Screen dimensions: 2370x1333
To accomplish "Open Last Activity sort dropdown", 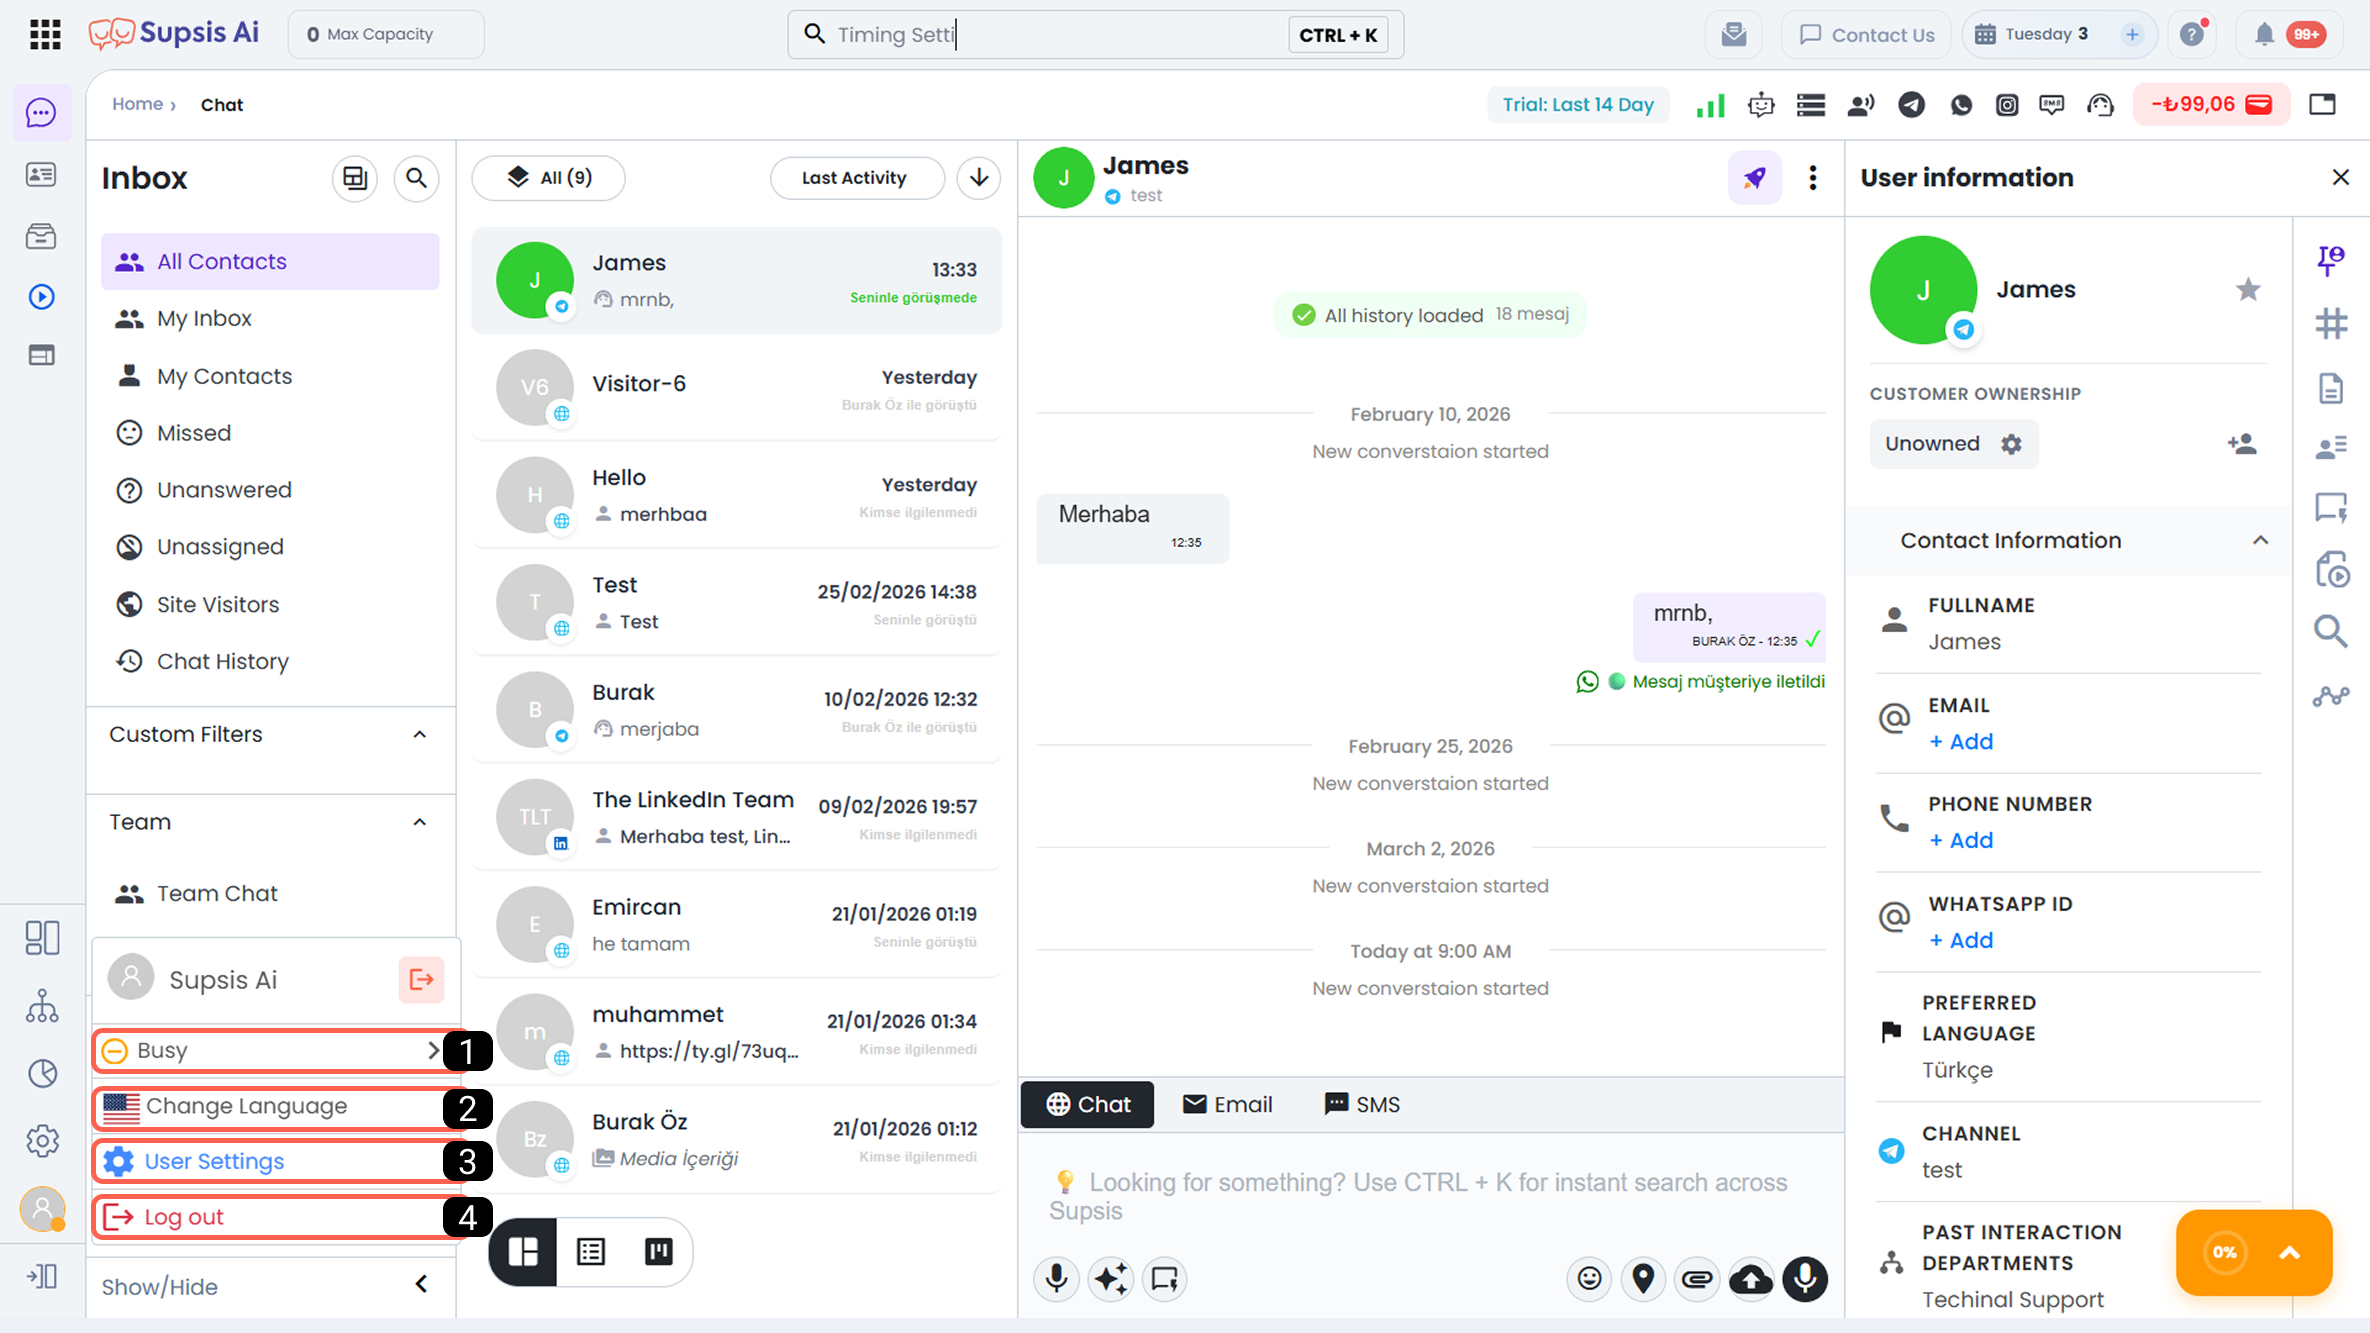I will coord(857,178).
